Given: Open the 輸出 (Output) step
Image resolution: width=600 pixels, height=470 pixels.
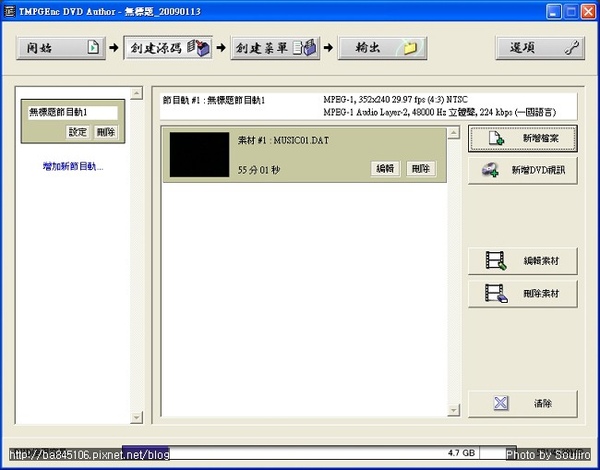Looking at the screenshot, I should [382, 48].
